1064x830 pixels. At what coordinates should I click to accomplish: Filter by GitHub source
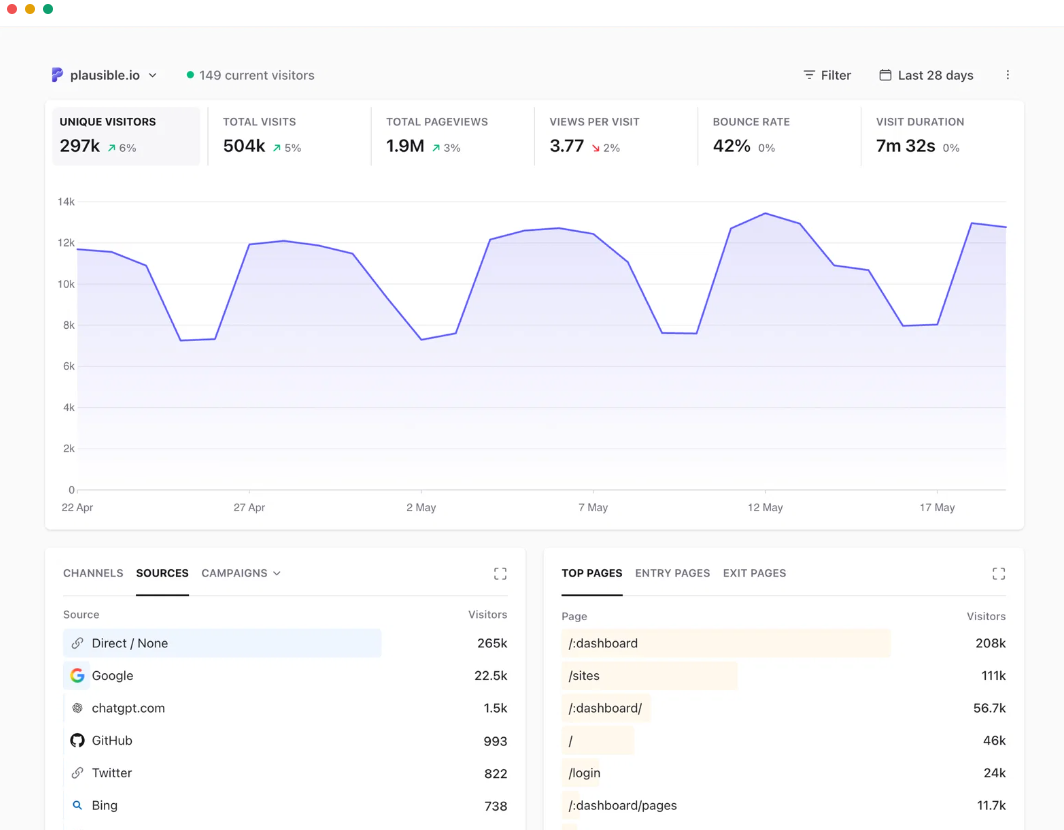coord(112,740)
